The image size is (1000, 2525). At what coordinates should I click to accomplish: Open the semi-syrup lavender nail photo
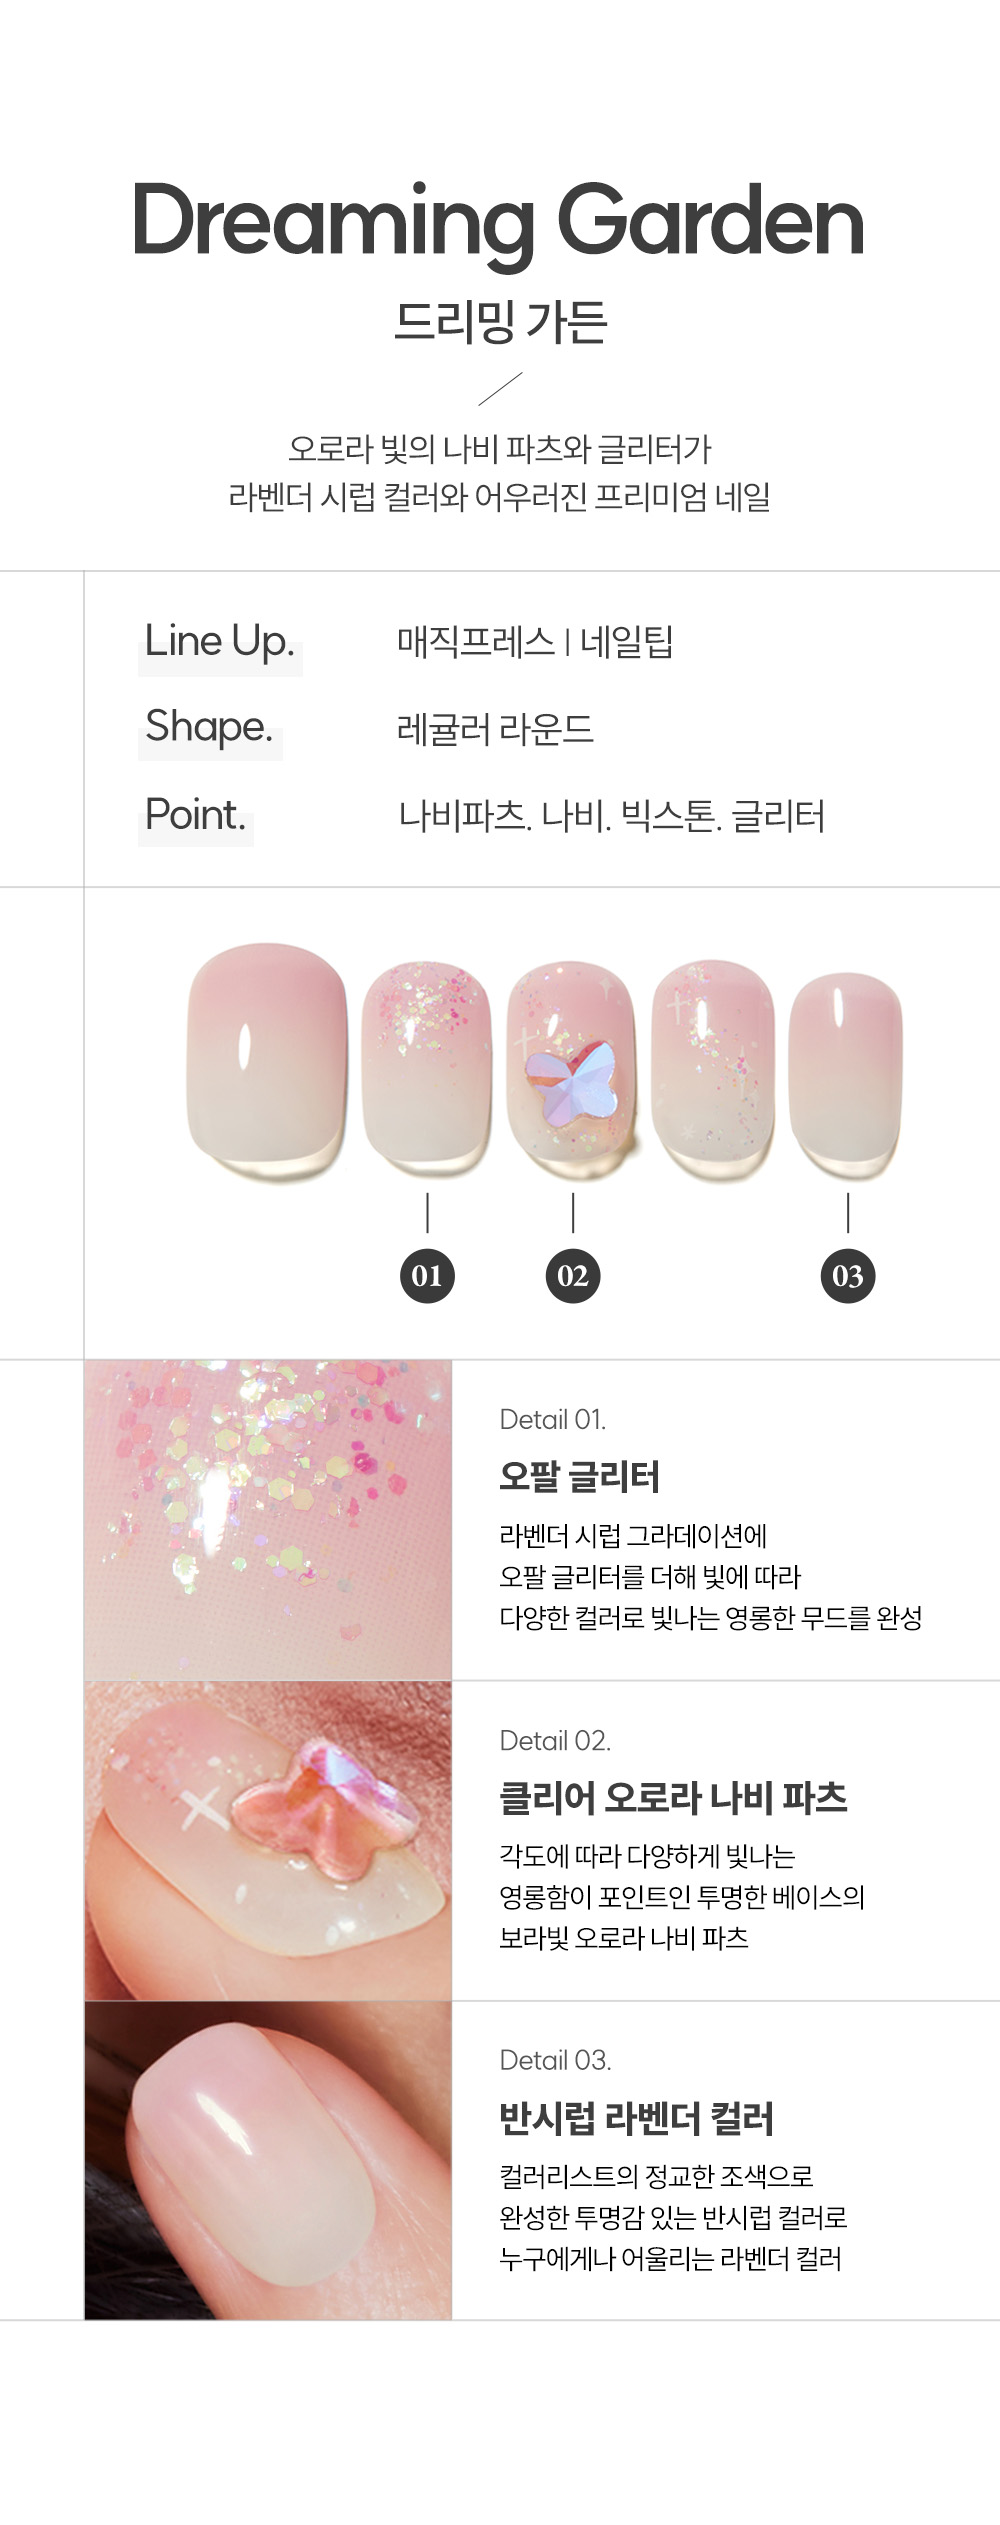268,2161
